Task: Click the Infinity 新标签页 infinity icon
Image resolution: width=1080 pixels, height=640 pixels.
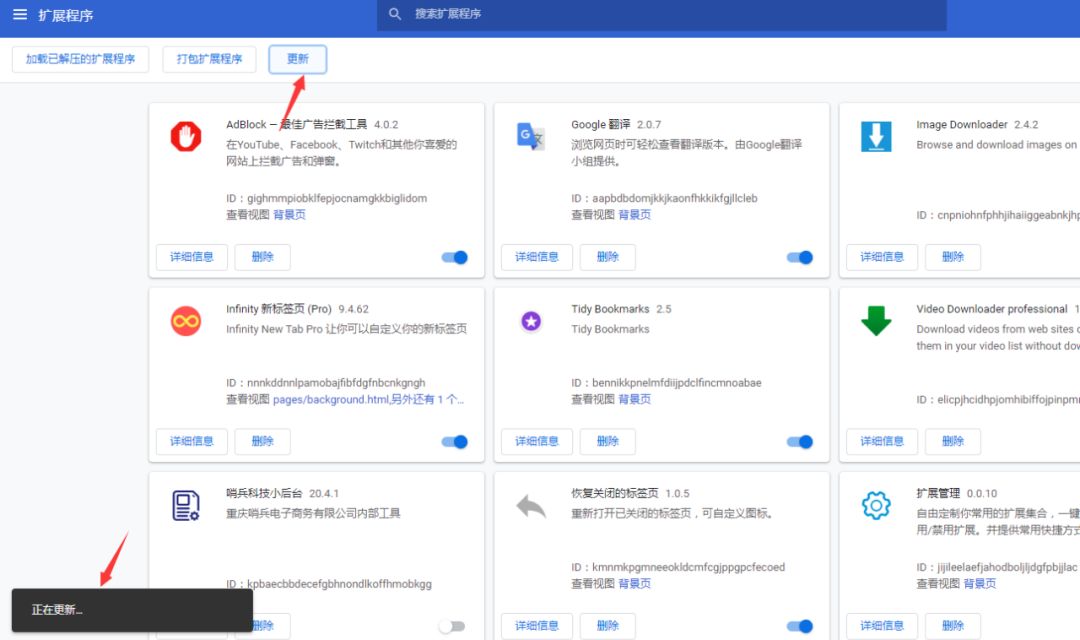Action: click(x=186, y=321)
